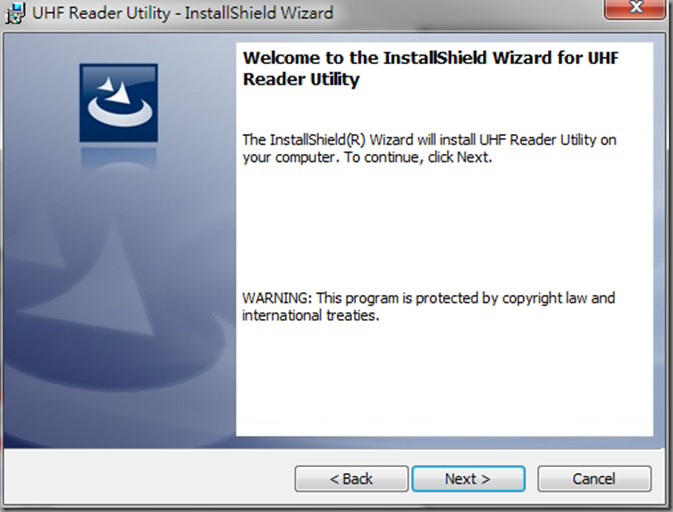Click the 'Welcome to the InstallShield Wizard' heading

pyautogui.click(x=431, y=58)
